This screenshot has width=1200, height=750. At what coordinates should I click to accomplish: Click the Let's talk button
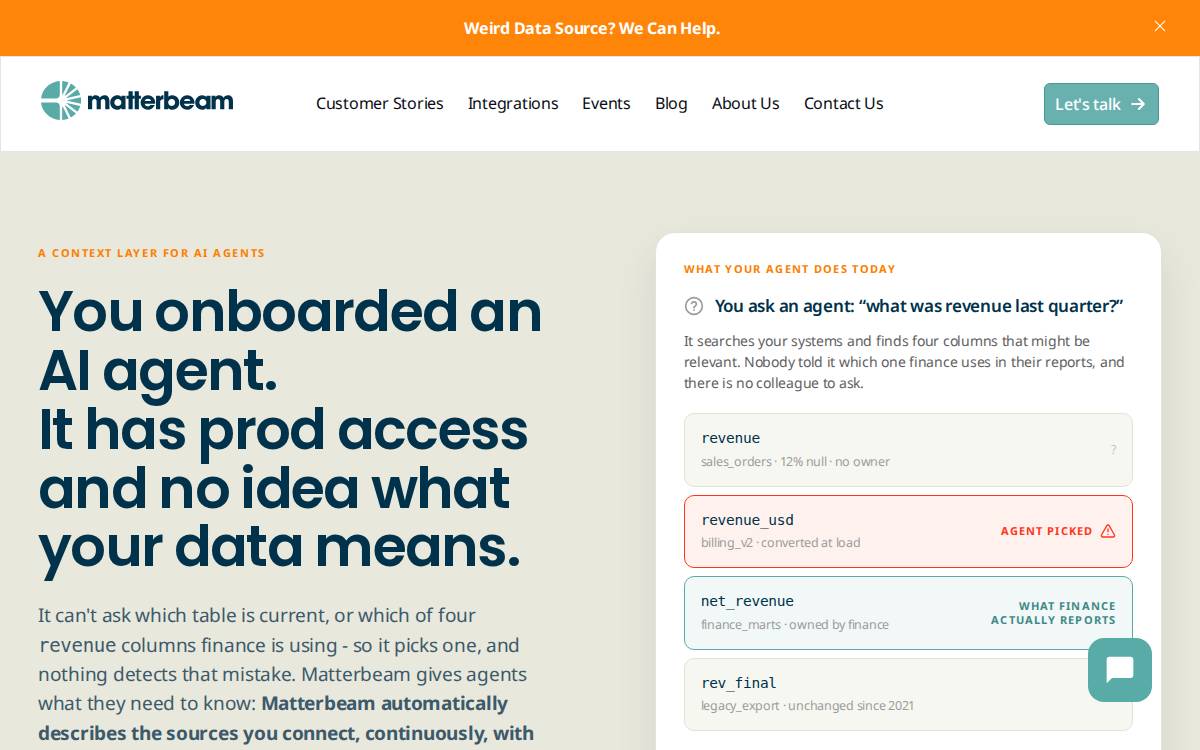(1101, 104)
